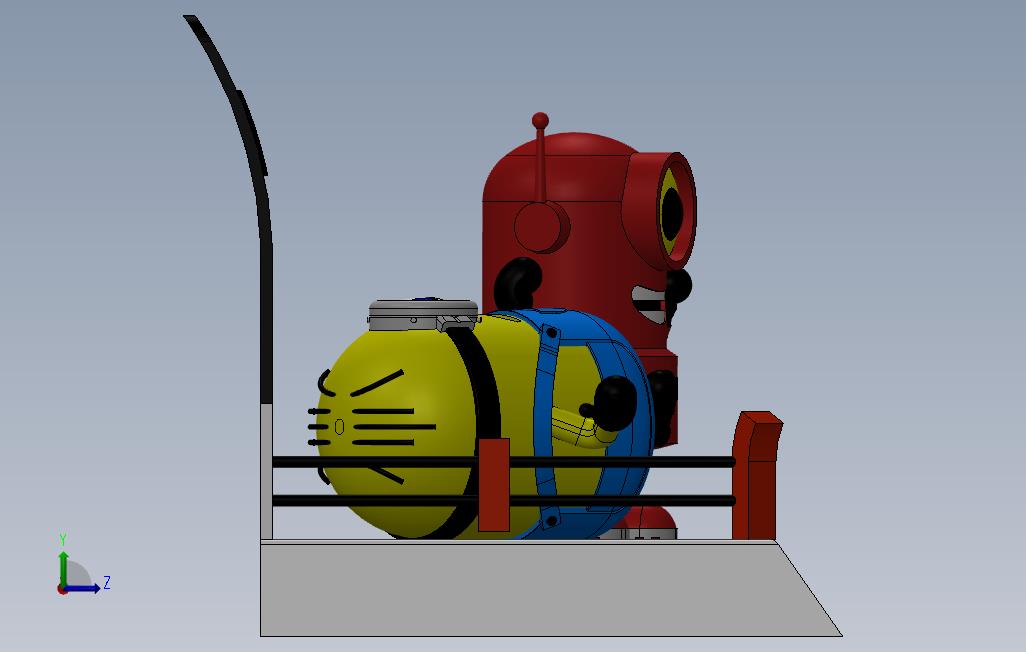Pick the lower button on the blue strap
Screen dimensions: 1026x652
click(x=550, y=521)
